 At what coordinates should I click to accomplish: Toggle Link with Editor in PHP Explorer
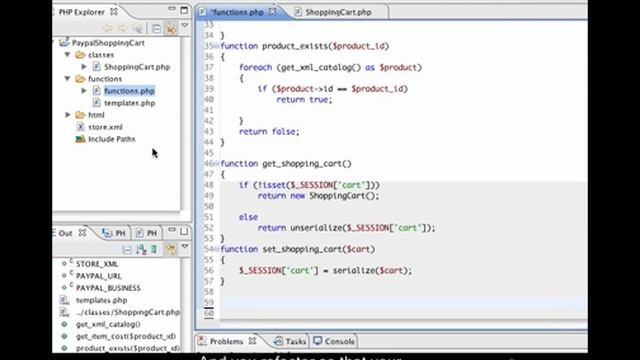click(171, 28)
